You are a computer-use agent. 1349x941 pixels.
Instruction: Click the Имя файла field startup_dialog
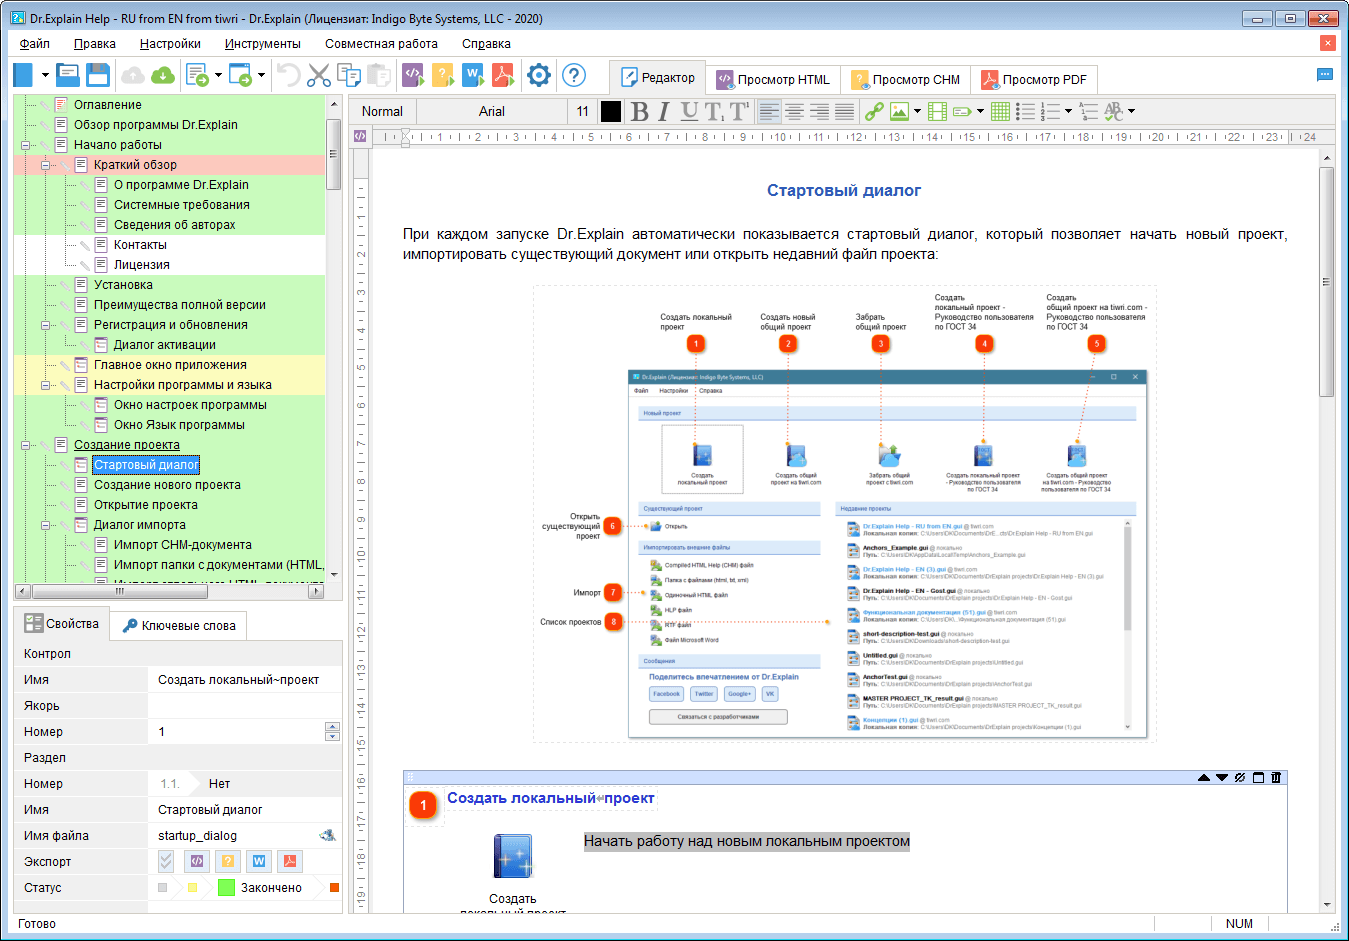point(236,835)
